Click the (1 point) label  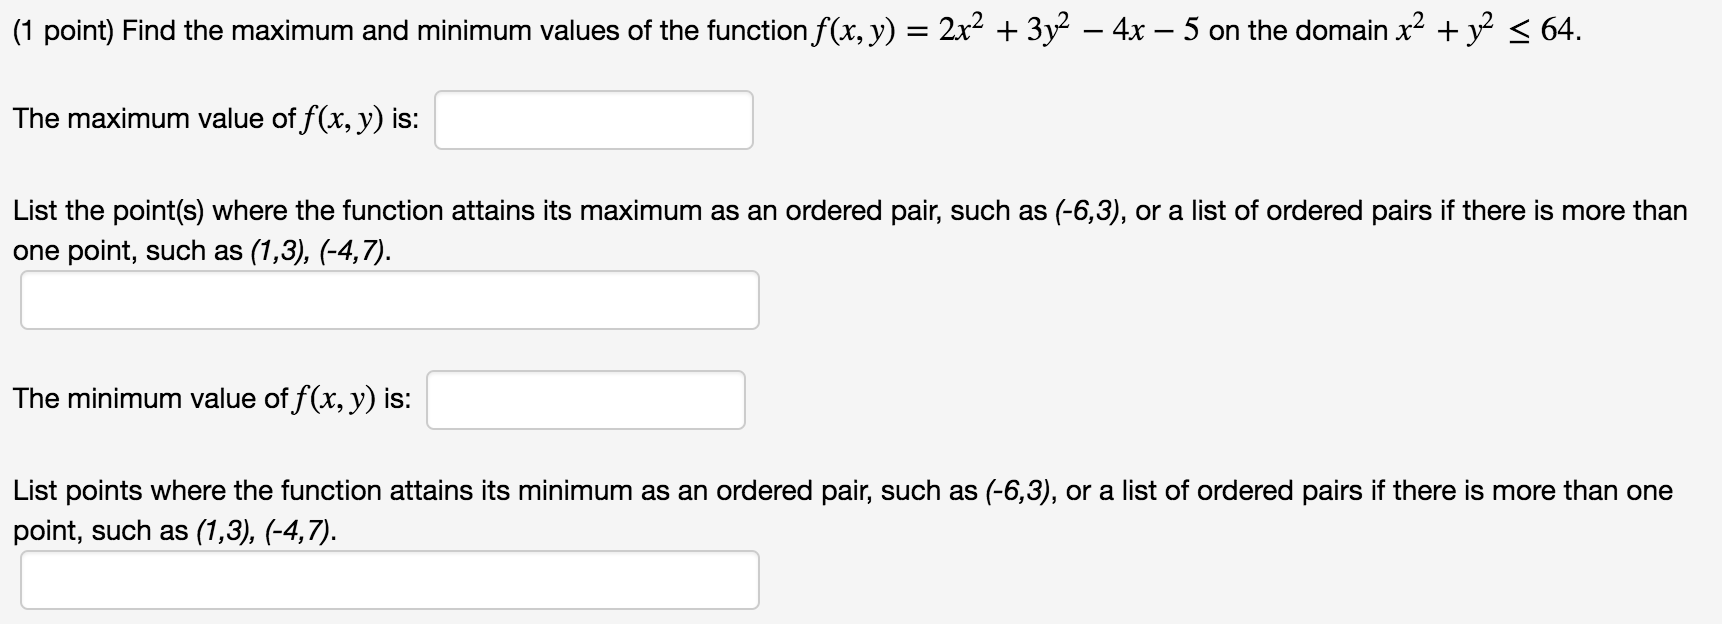tap(60, 30)
